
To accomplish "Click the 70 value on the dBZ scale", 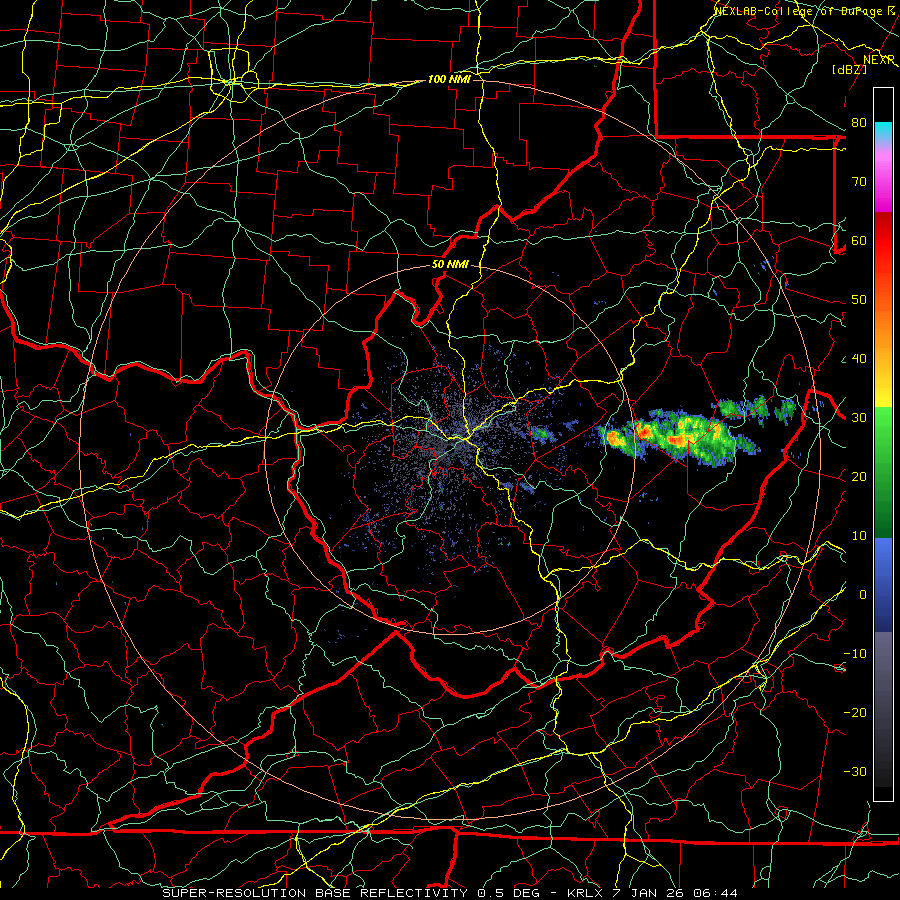I will pos(859,182).
